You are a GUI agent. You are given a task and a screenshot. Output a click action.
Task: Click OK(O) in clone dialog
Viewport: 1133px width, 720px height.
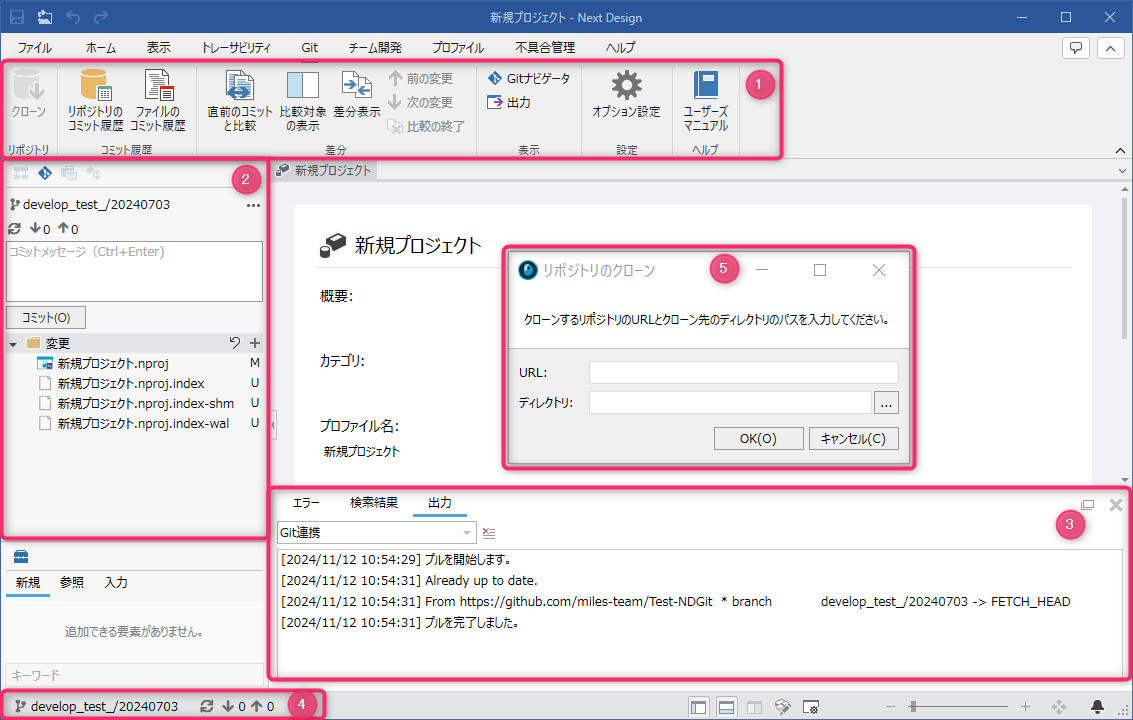click(758, 439)
